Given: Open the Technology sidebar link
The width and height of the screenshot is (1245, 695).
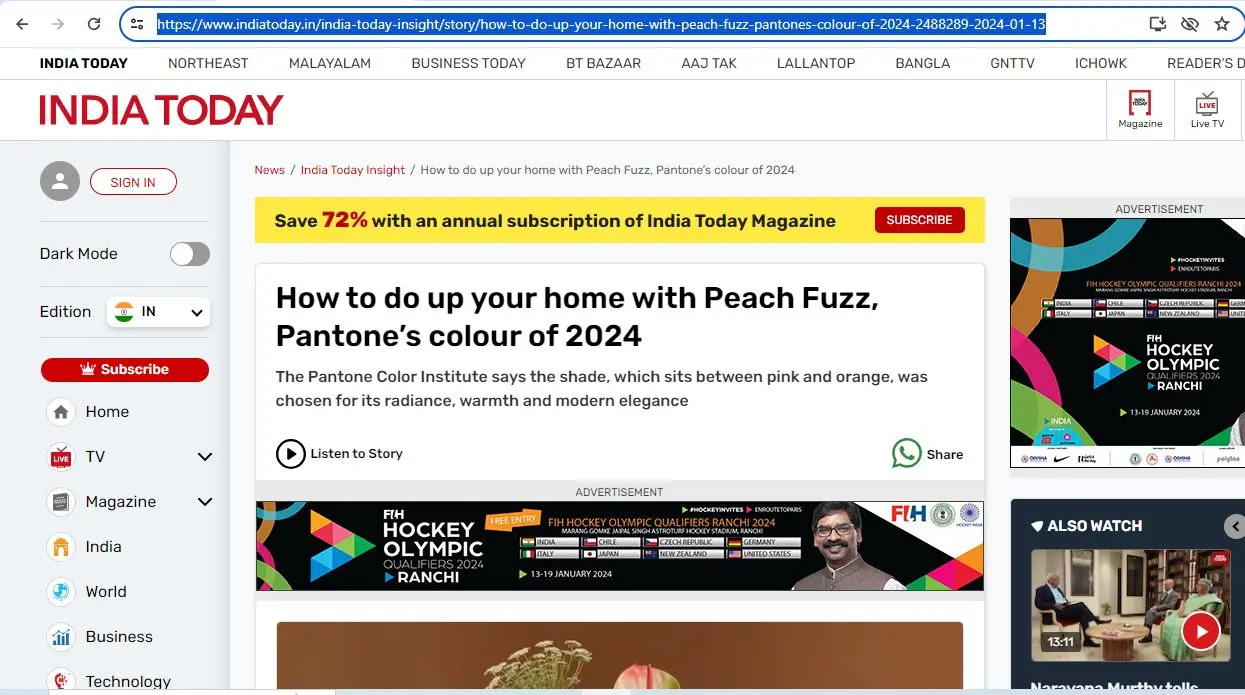Looking at the screenshot, I should (x=128, y=682).
